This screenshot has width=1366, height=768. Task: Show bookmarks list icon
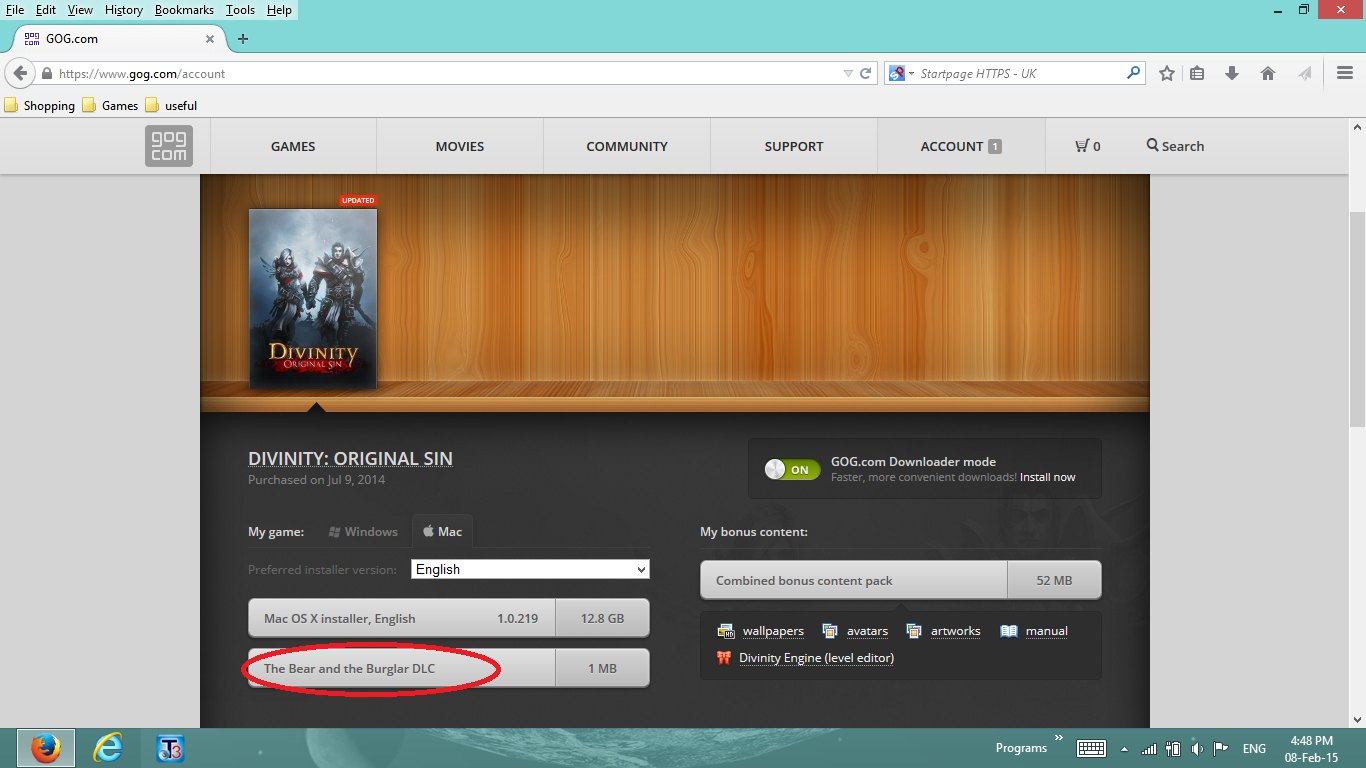coord(1198,73)
